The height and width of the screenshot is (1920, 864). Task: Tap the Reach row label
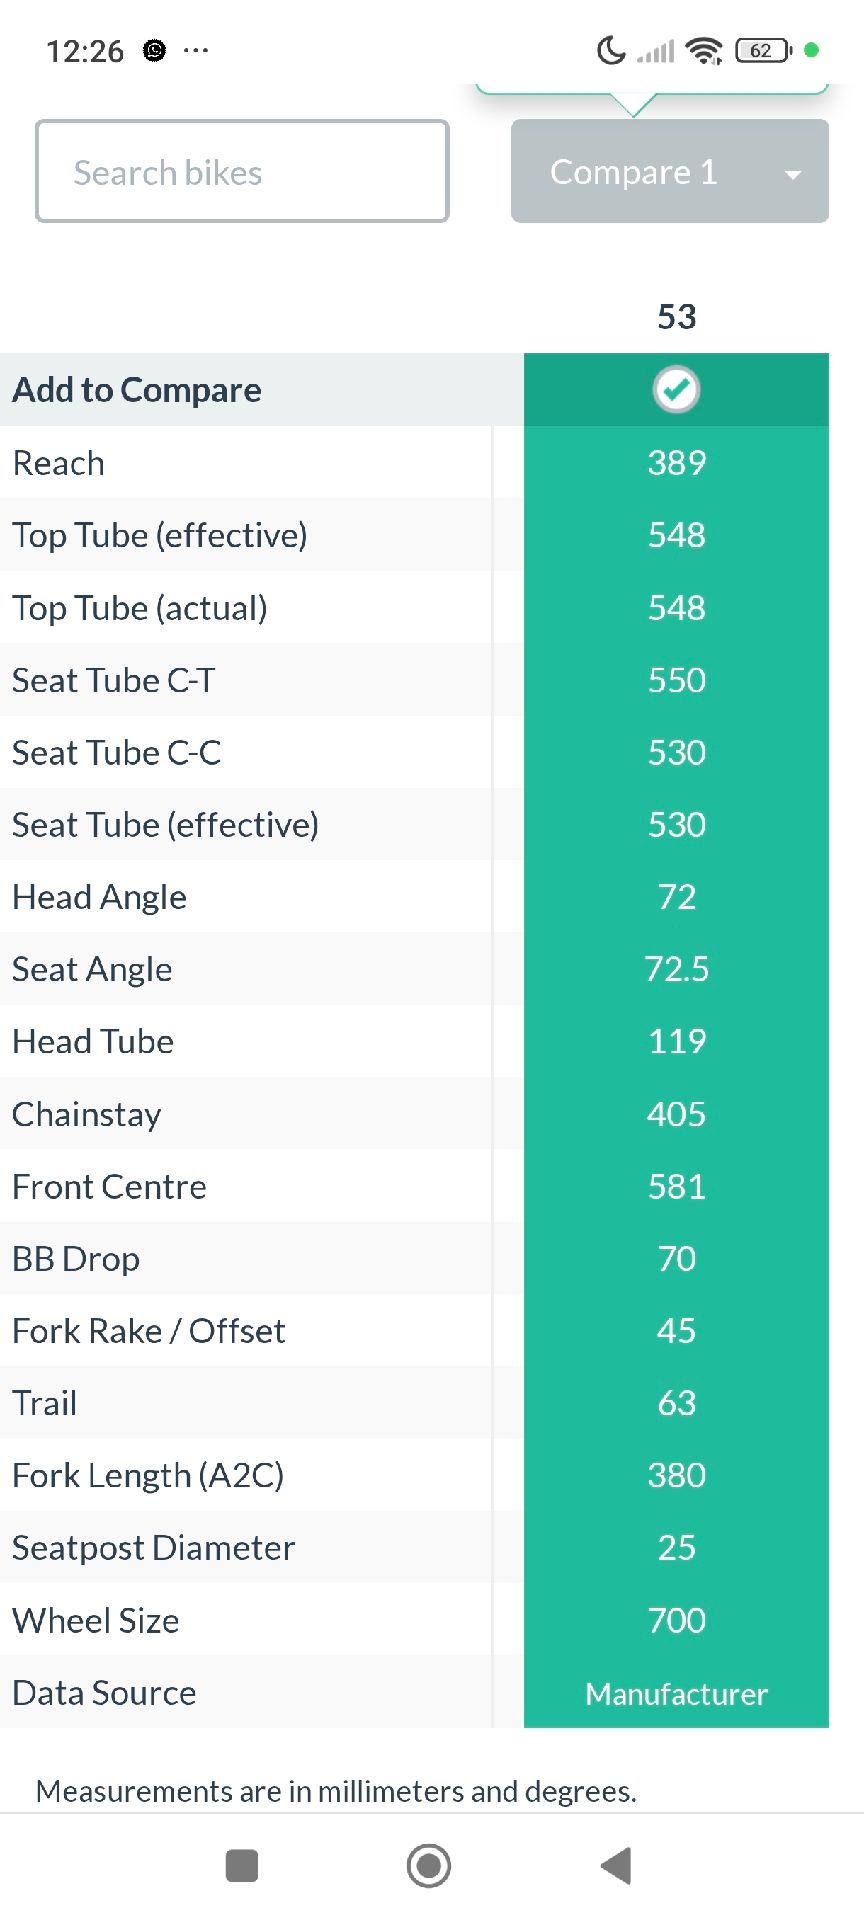coord(58,463)
